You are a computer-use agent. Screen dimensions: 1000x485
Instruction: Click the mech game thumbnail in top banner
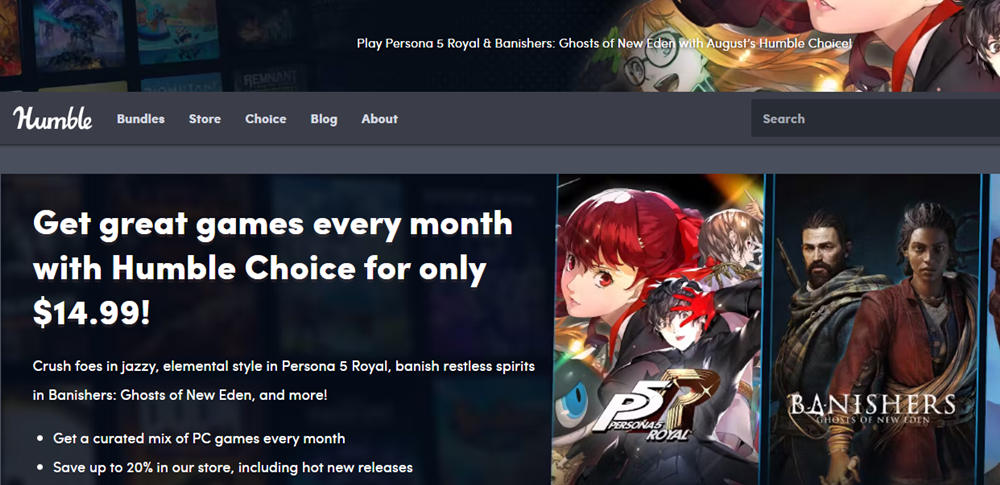click(x=79, y=34)
